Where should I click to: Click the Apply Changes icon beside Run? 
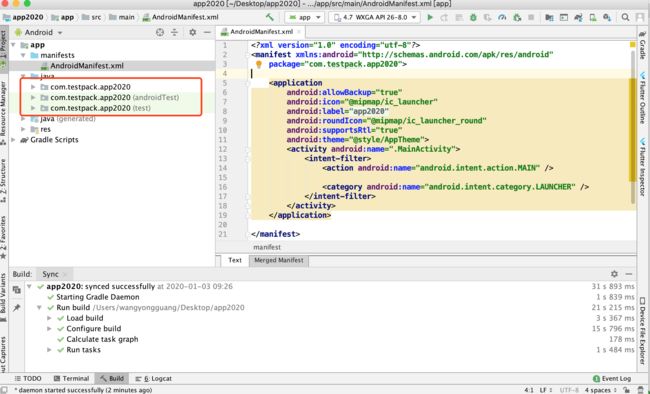point(444,17)
